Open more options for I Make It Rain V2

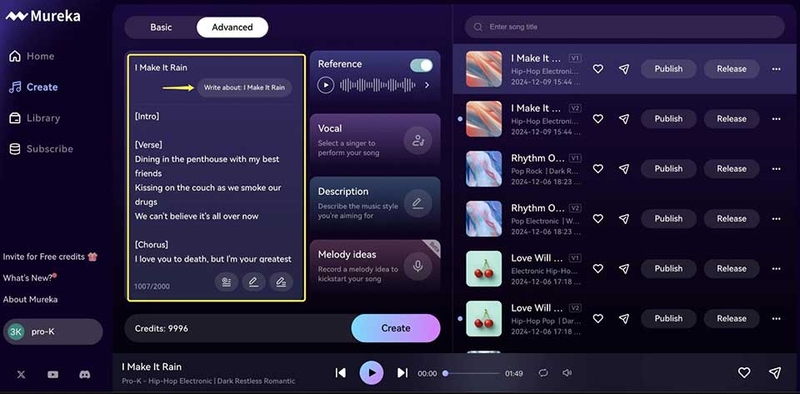[x=776, y=119]
